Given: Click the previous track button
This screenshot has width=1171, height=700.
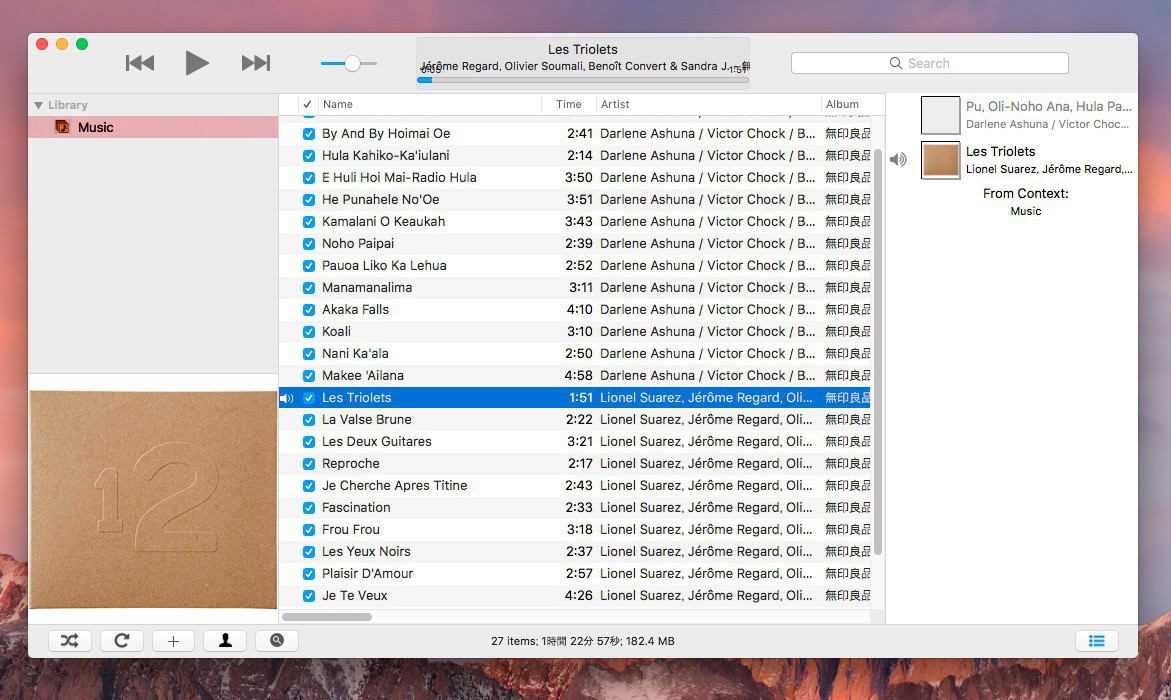Looking at the screenshot, I should coord(140,63).
